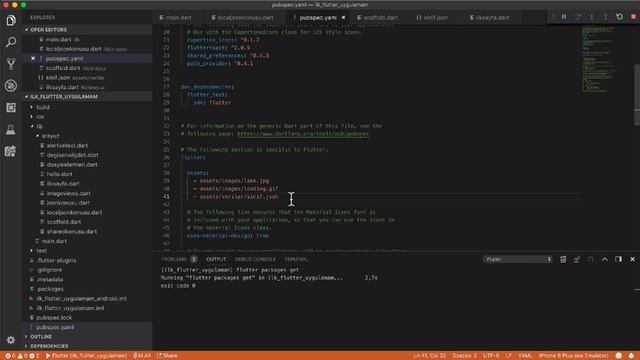
Task: Open the Flutter output channel dropdown
Action: 518,260
